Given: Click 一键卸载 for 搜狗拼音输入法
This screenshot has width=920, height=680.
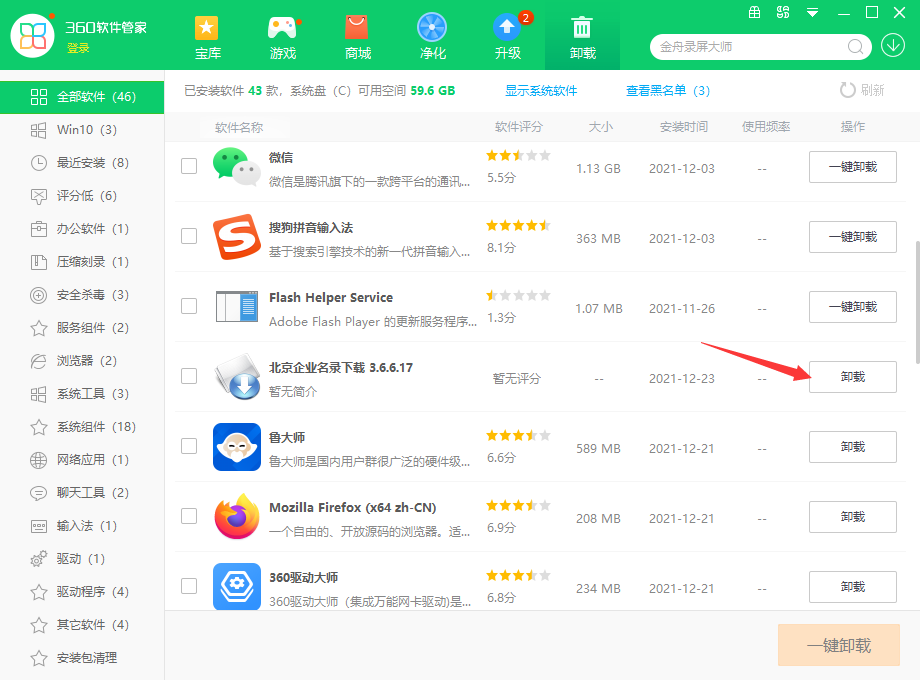Looking at the screenshot, I should [x=853, y=237].
